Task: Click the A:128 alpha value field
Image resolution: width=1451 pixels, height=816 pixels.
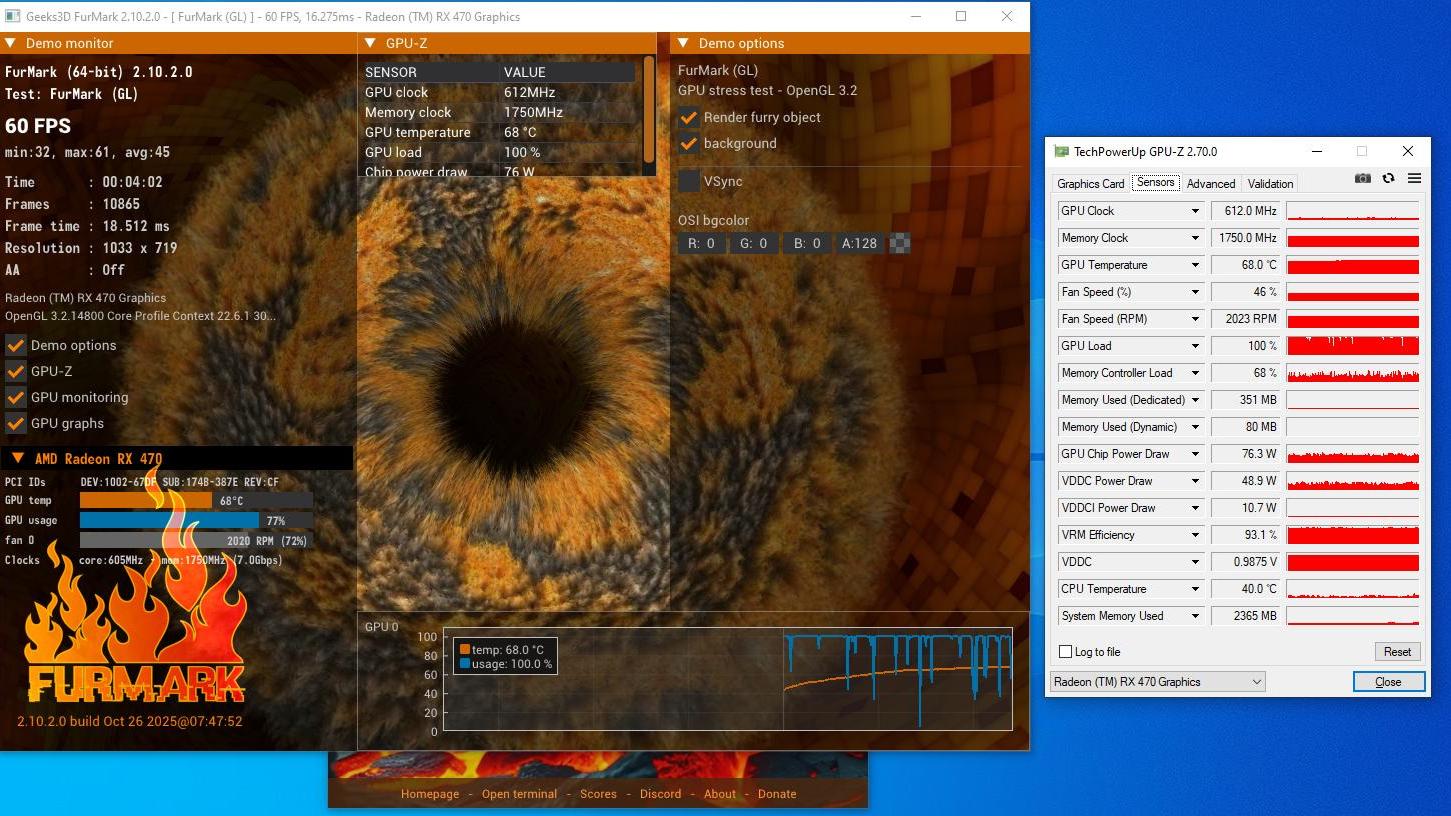Action: (x=859, y=243)
